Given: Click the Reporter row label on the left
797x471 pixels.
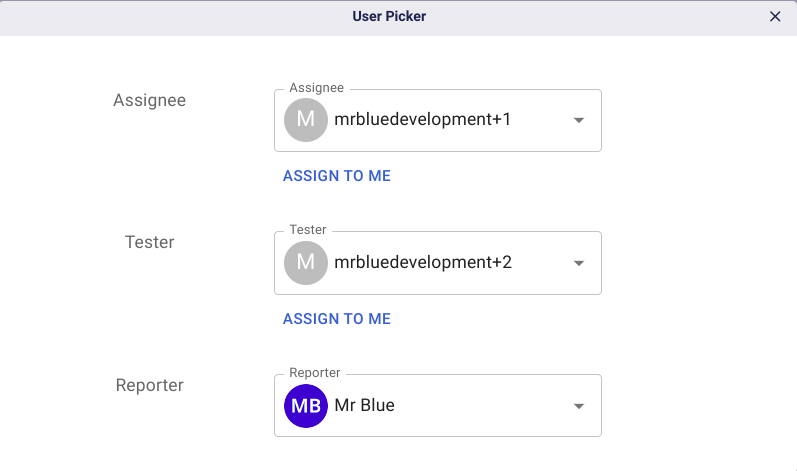Looking at the screenshot, I should pos(150,385).
